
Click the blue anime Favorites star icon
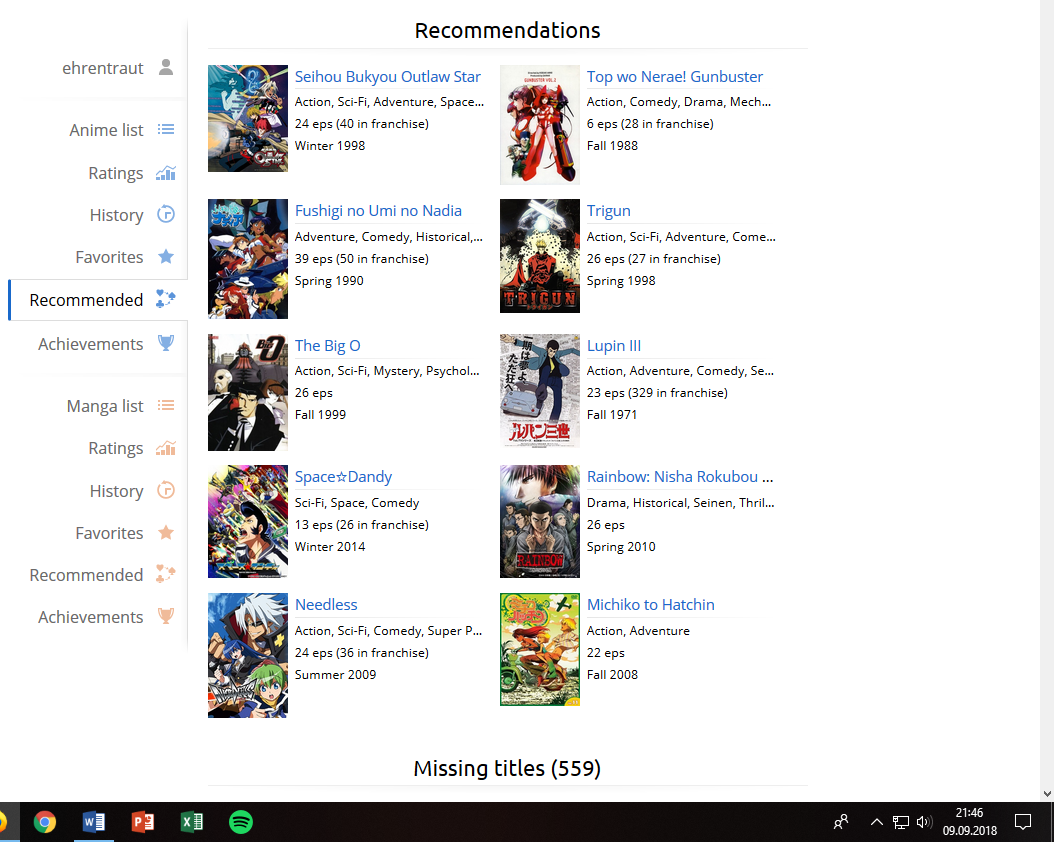166,256
